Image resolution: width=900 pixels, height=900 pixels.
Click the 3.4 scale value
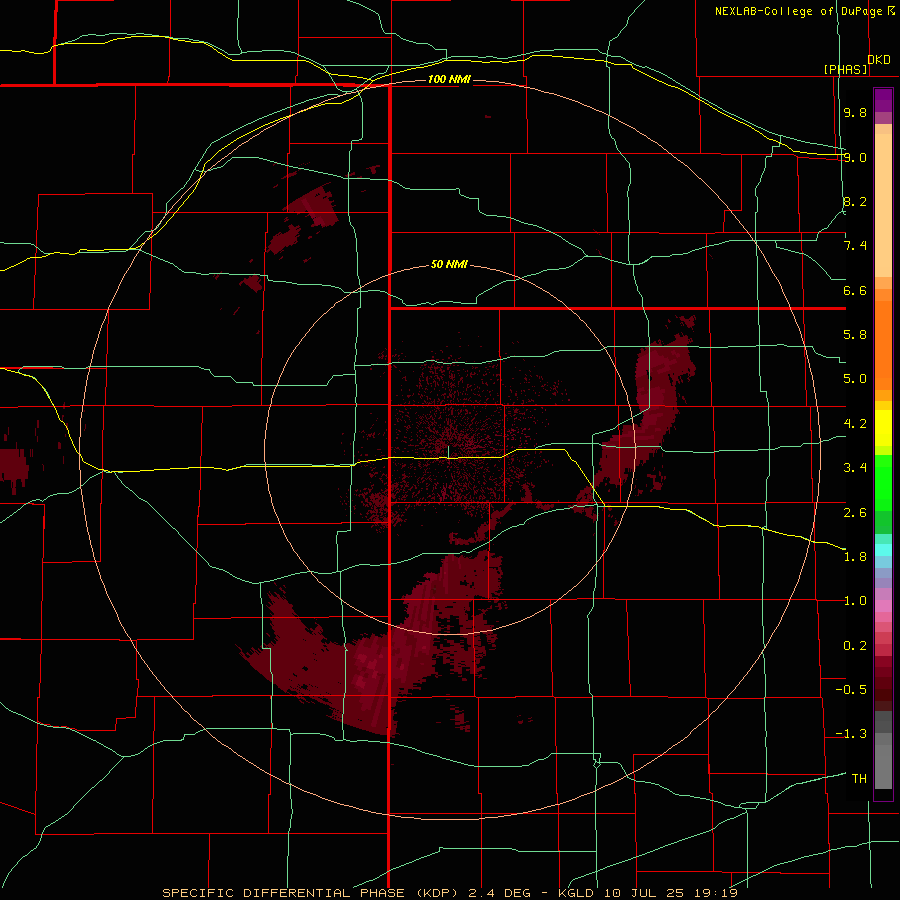(x=855, y=468)
